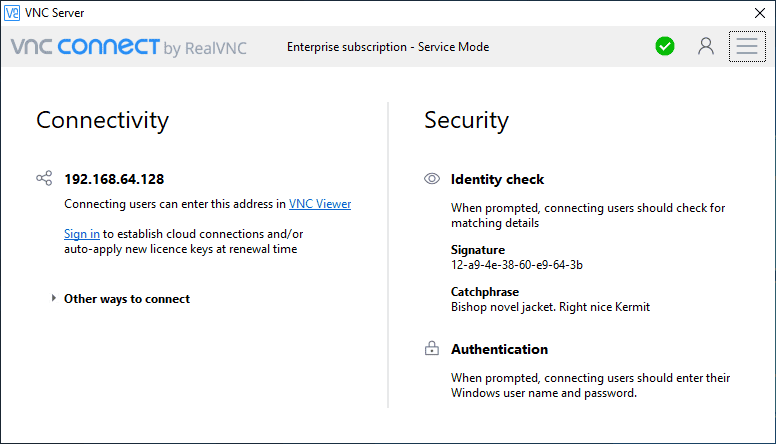Viewport: 776px width, 444px height.
Task: Click the Connectivity section title
Action: coord(102,121)
